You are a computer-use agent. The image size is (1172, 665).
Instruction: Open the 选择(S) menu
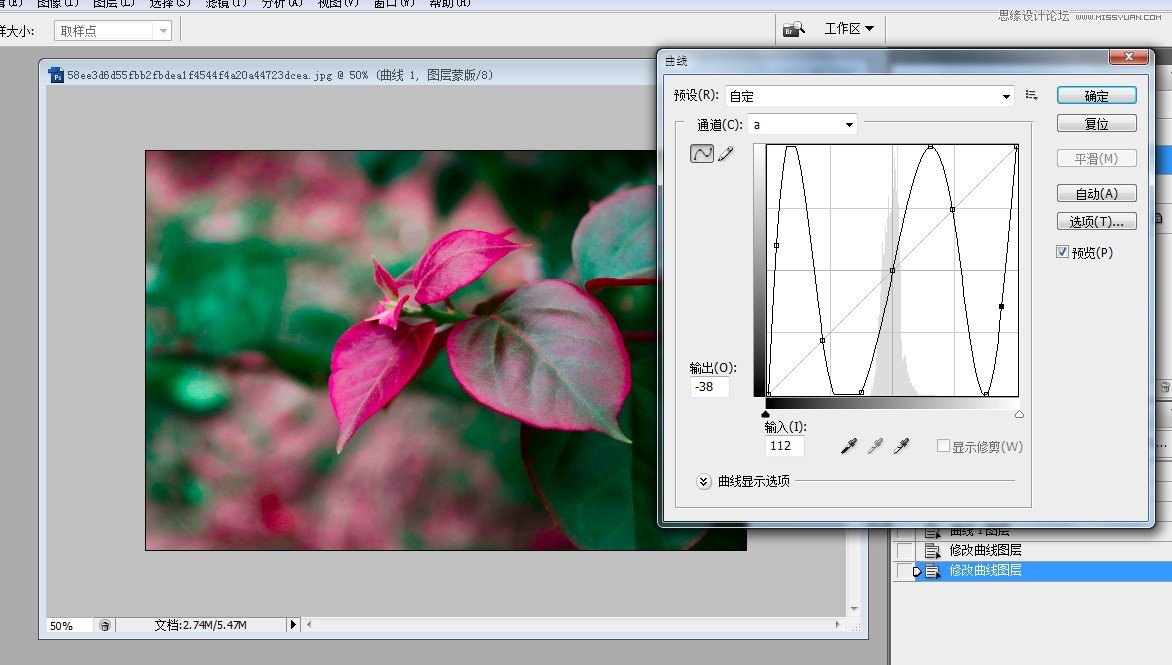(x=170, y=3)
